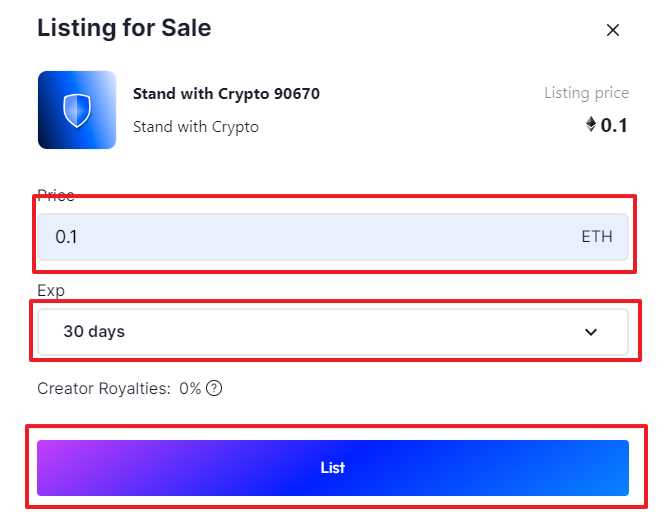Image resolution: width=667 pixels, height=512 pixels.
Task: Open the 30 days expiration dropdown
Action: pos(333,332)
